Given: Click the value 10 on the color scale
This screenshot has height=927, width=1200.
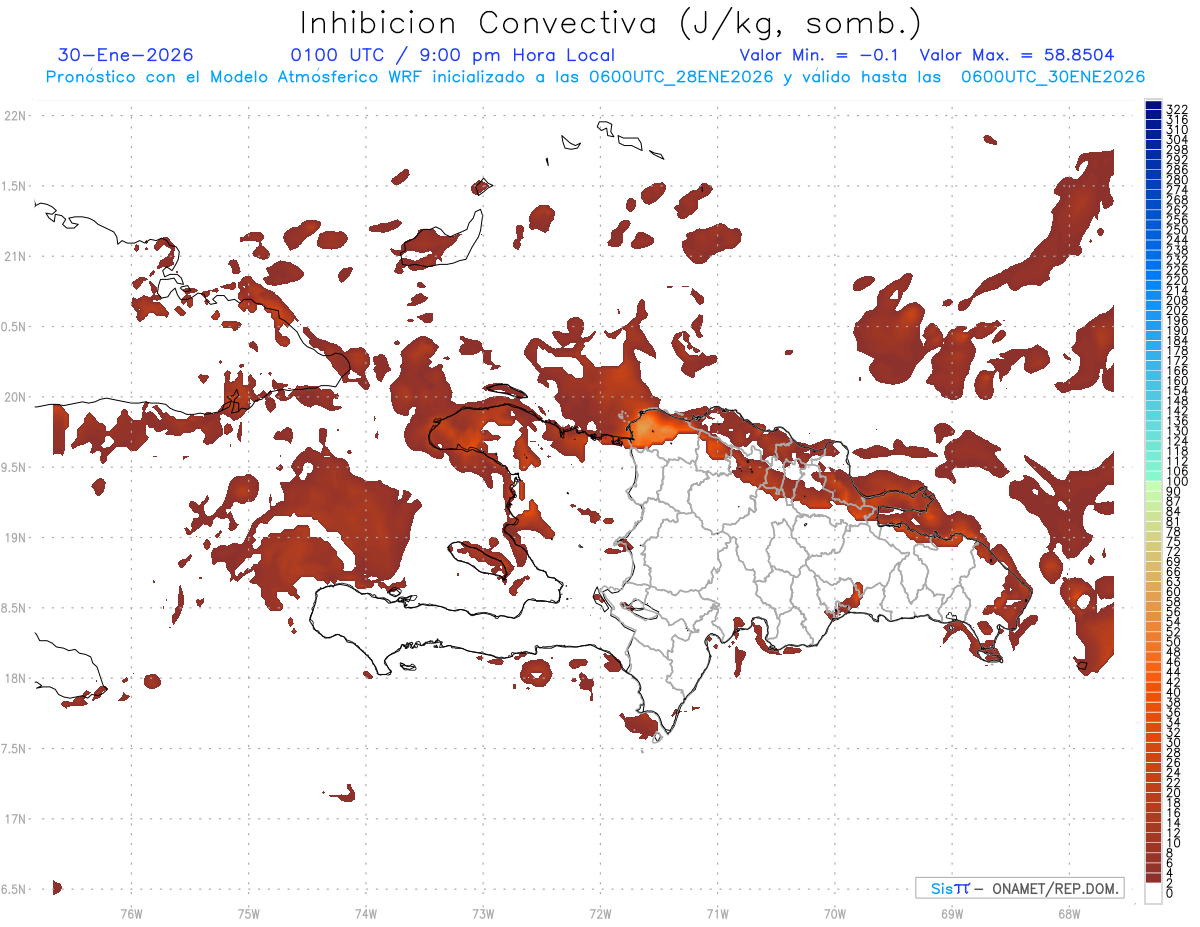Looking at the screenshot, I should click(x=1173, y=843).
